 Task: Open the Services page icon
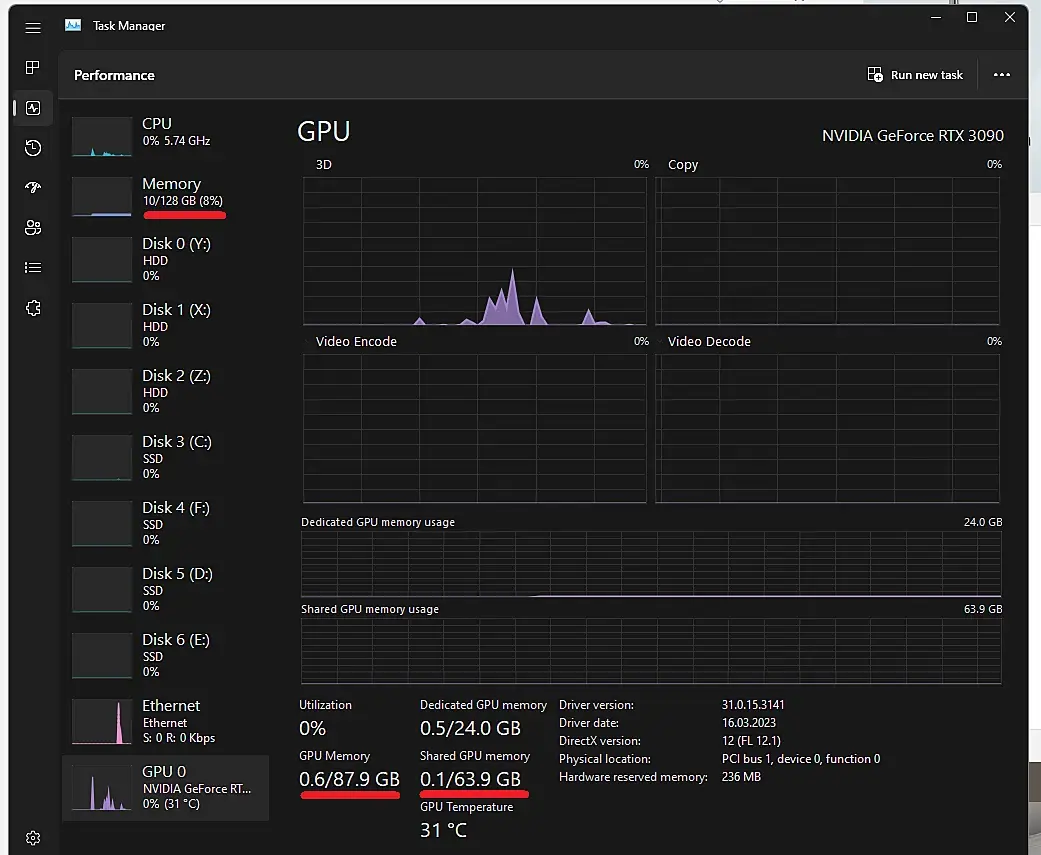pyautogui.click(x=33, y=308)
